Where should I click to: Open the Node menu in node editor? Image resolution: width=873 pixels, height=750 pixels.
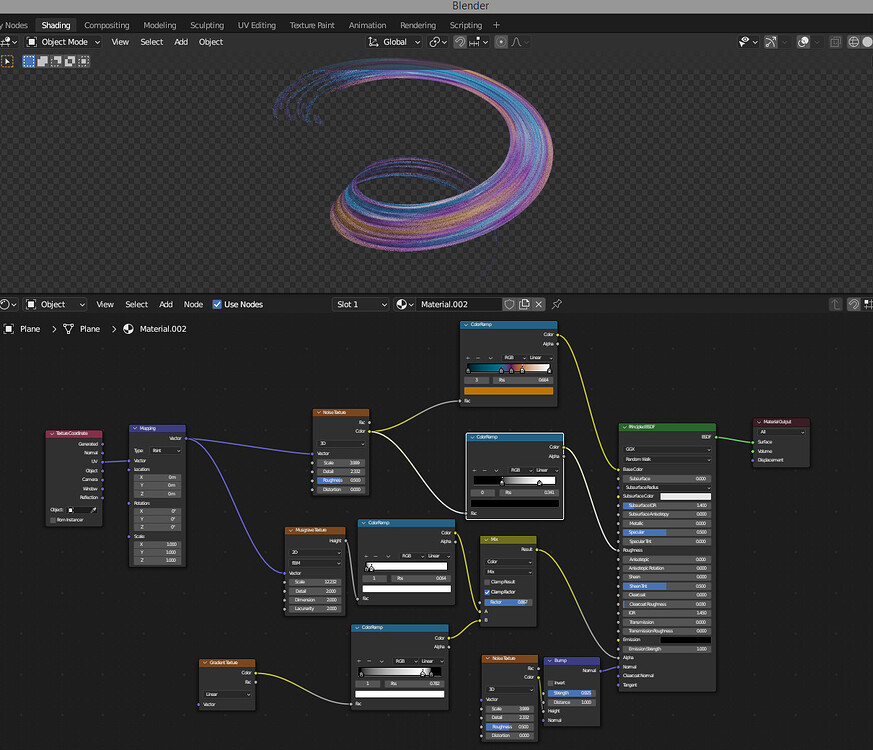[193, 304]
